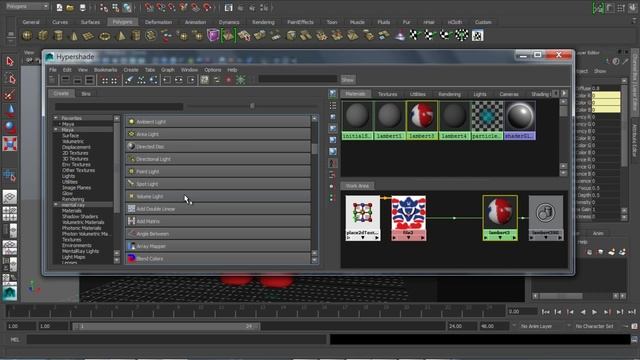Click Hypershade show top tabs only icon

(x=65, y=80)
